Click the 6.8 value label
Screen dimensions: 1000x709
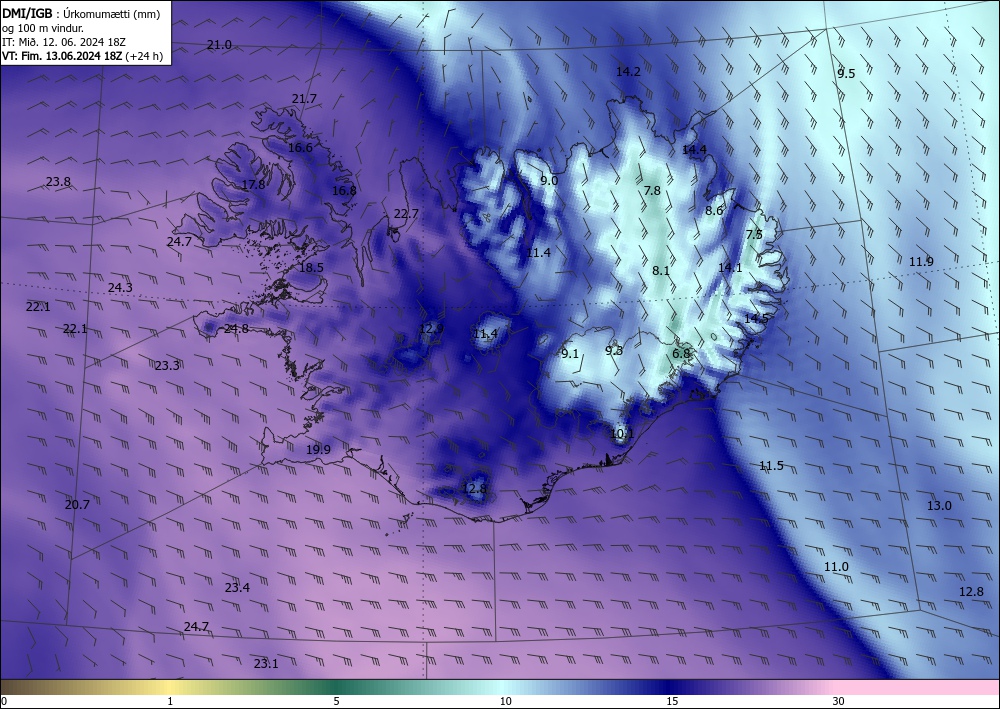click(x=682, y=354)
